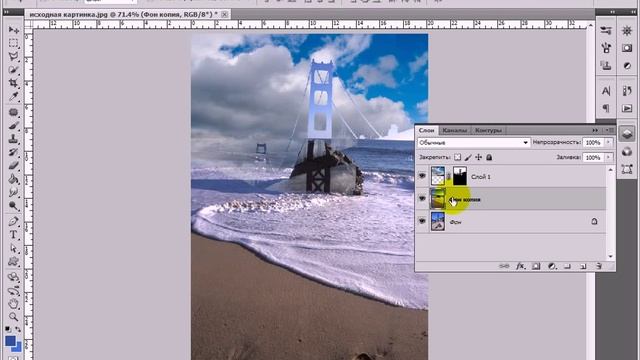Create a new layer group
The width and height of the screenshot is (640, 360).
567,266
